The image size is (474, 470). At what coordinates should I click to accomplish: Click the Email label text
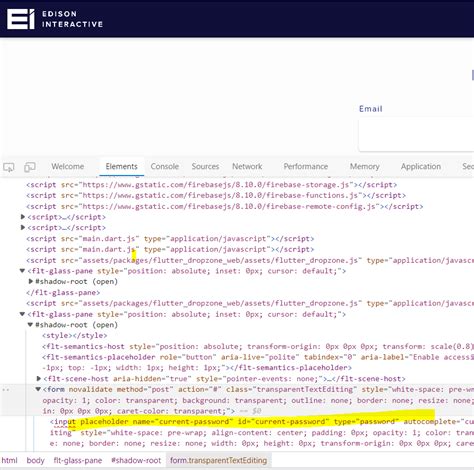pyautogui.click(x=370, y=109)
